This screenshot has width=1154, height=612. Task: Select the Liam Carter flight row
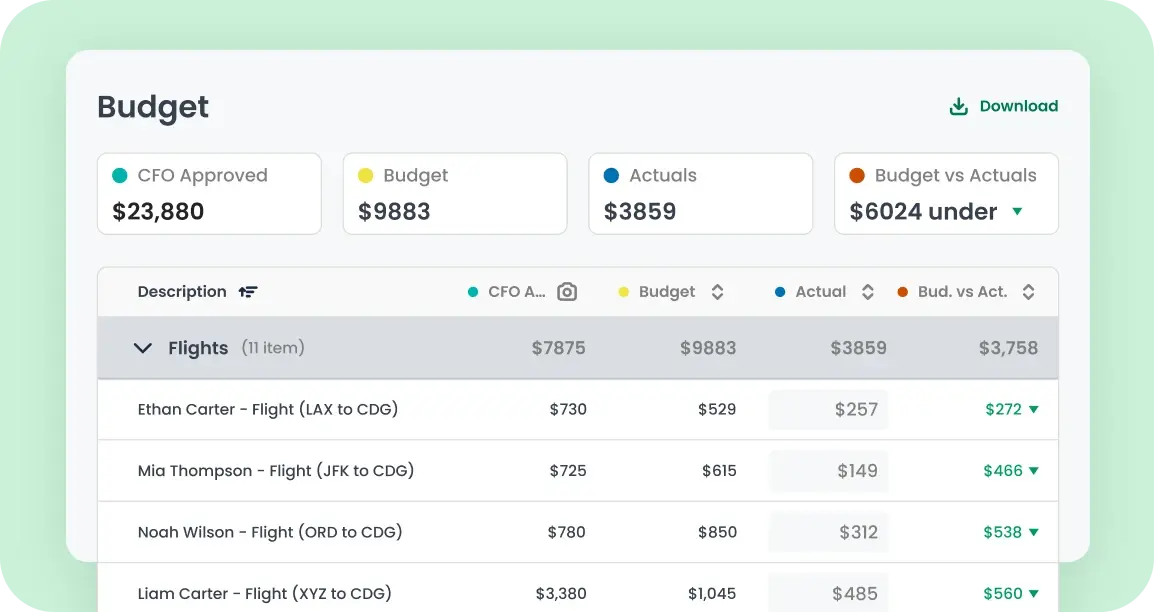400,593
